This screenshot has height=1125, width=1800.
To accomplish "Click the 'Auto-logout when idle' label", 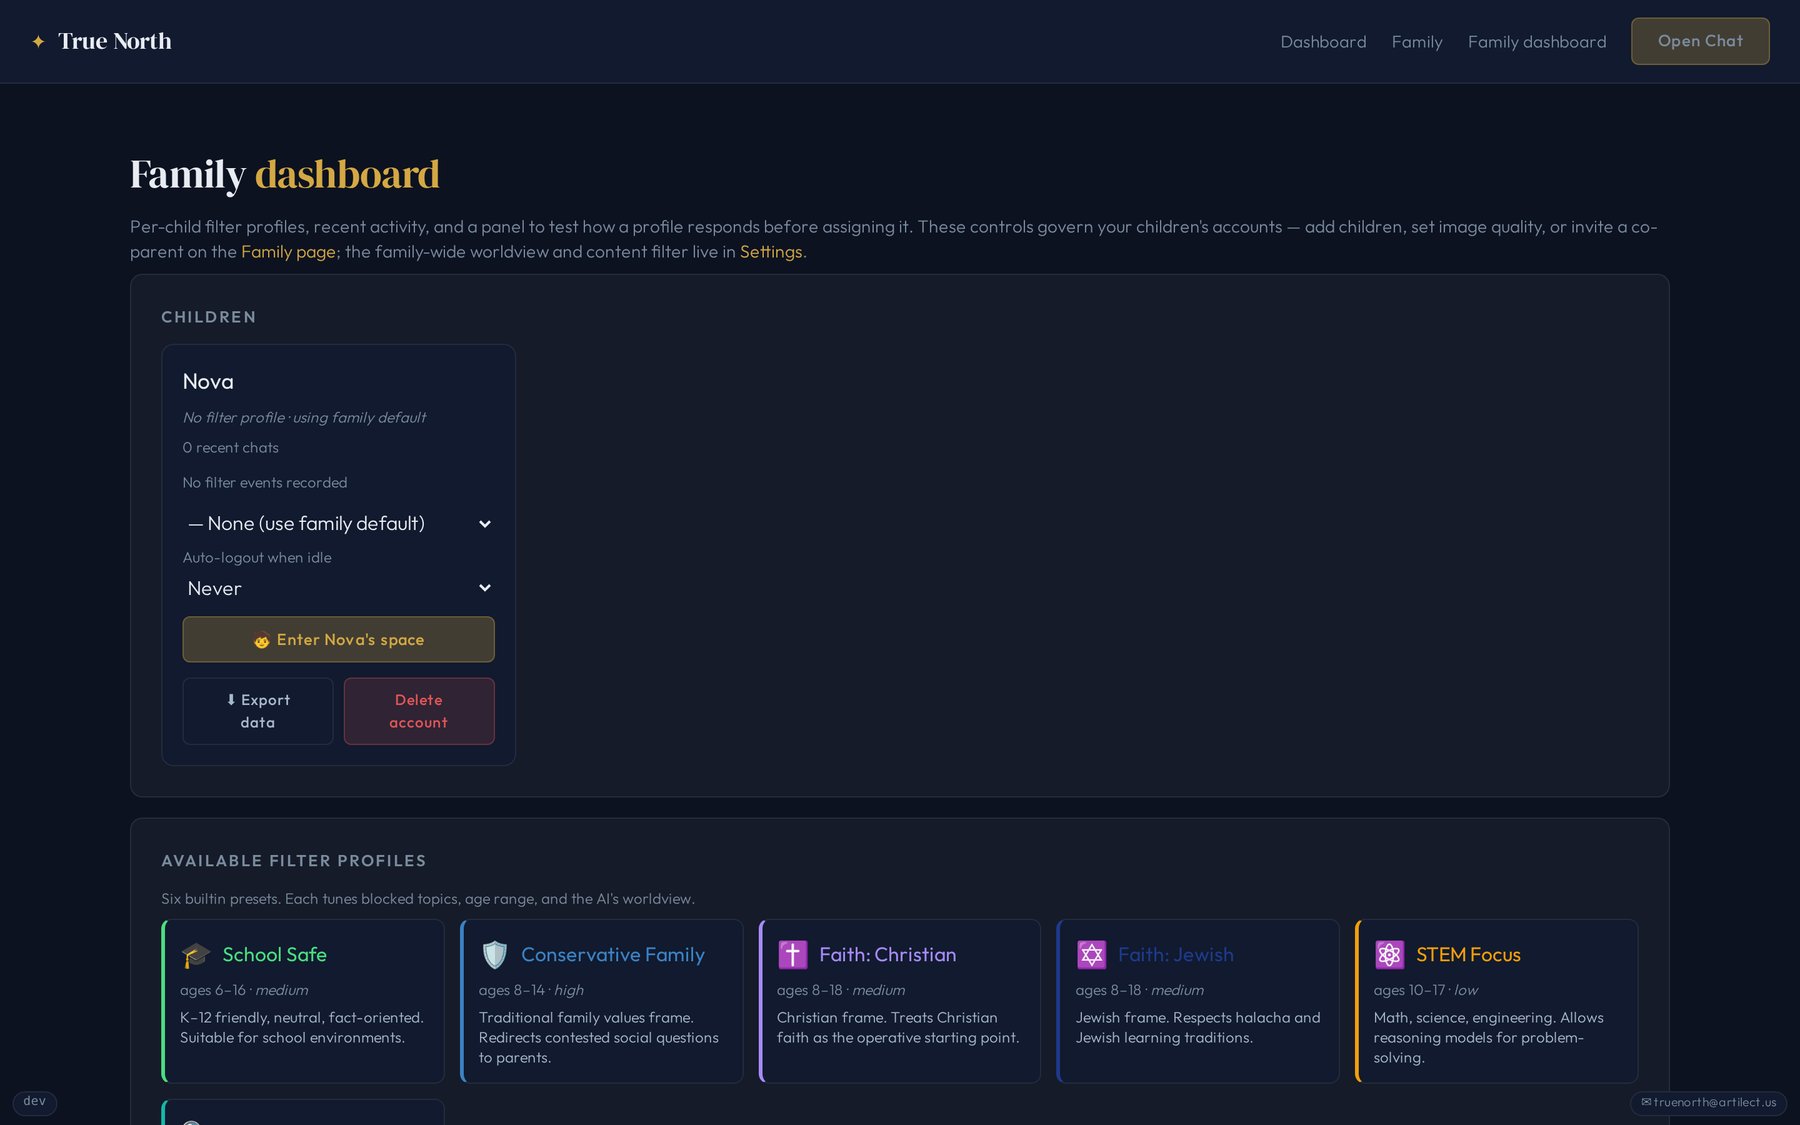I will click(257, 558).
